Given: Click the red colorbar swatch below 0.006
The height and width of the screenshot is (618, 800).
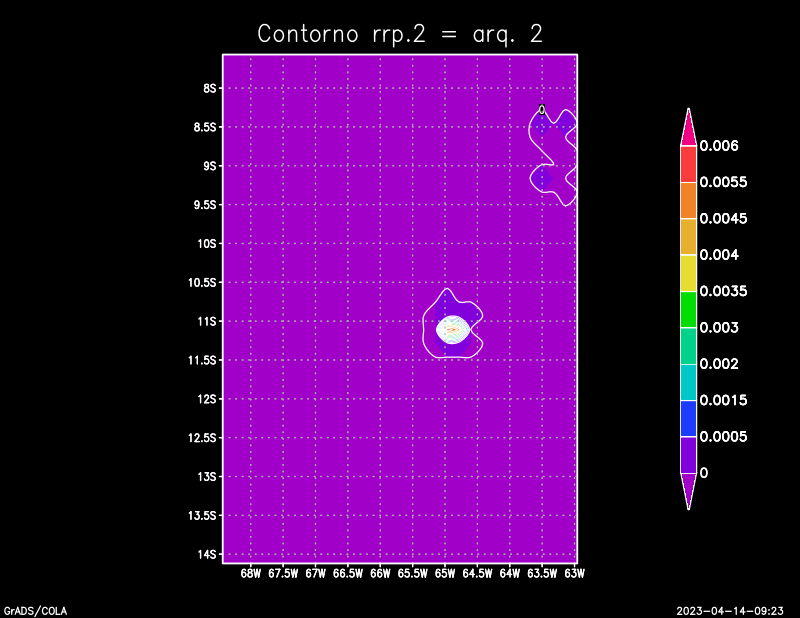Looking at the screenshot, I should pos(688,164).
